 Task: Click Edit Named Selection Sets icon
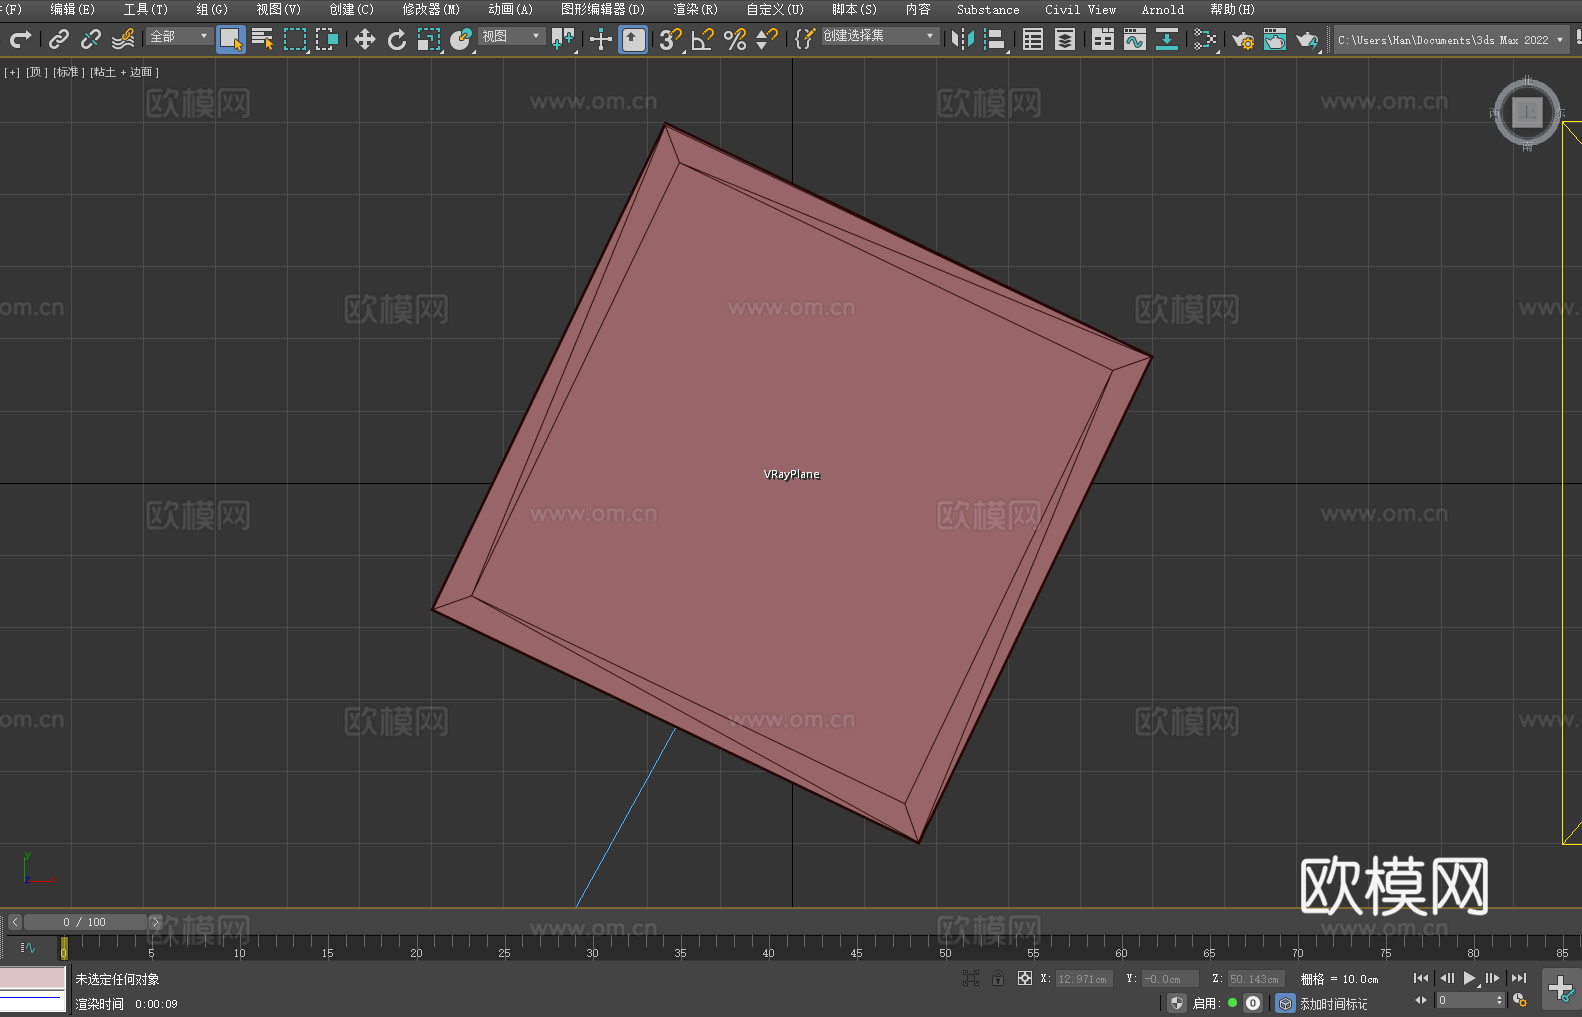point(804,39)
